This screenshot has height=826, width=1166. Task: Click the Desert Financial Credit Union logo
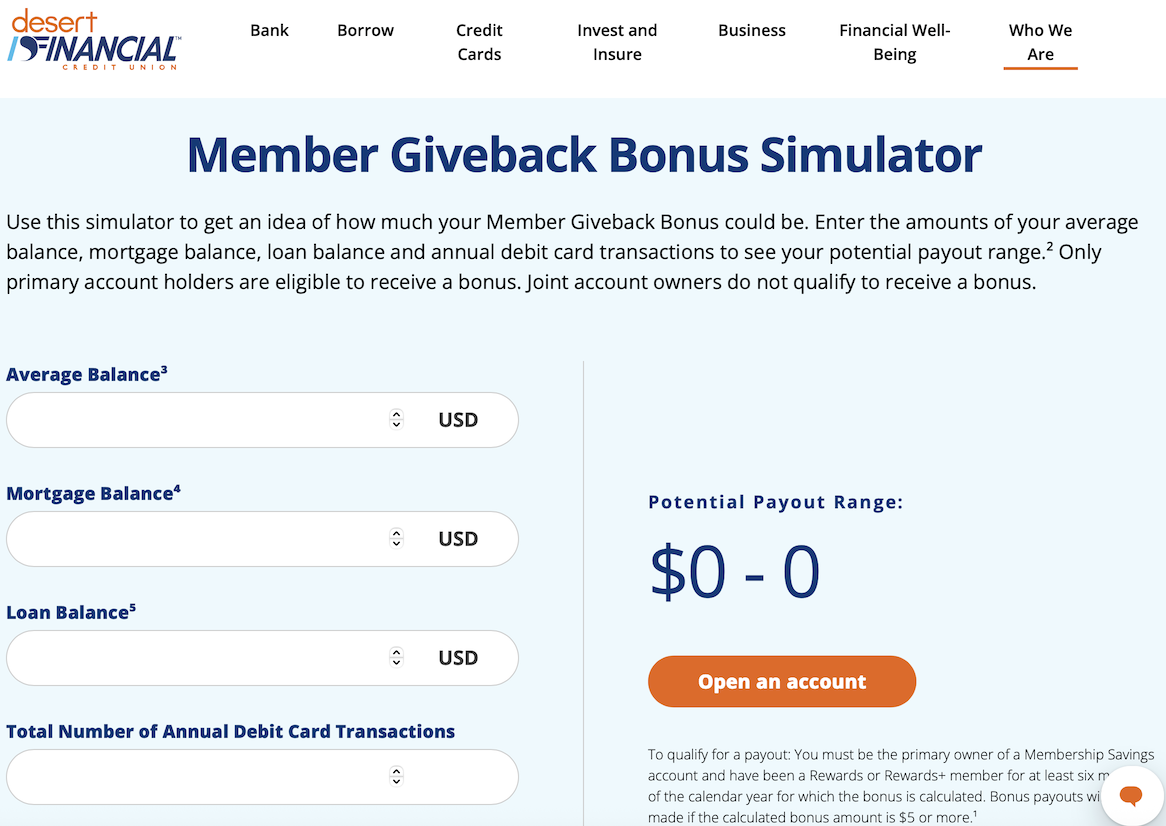pos(95,40)
